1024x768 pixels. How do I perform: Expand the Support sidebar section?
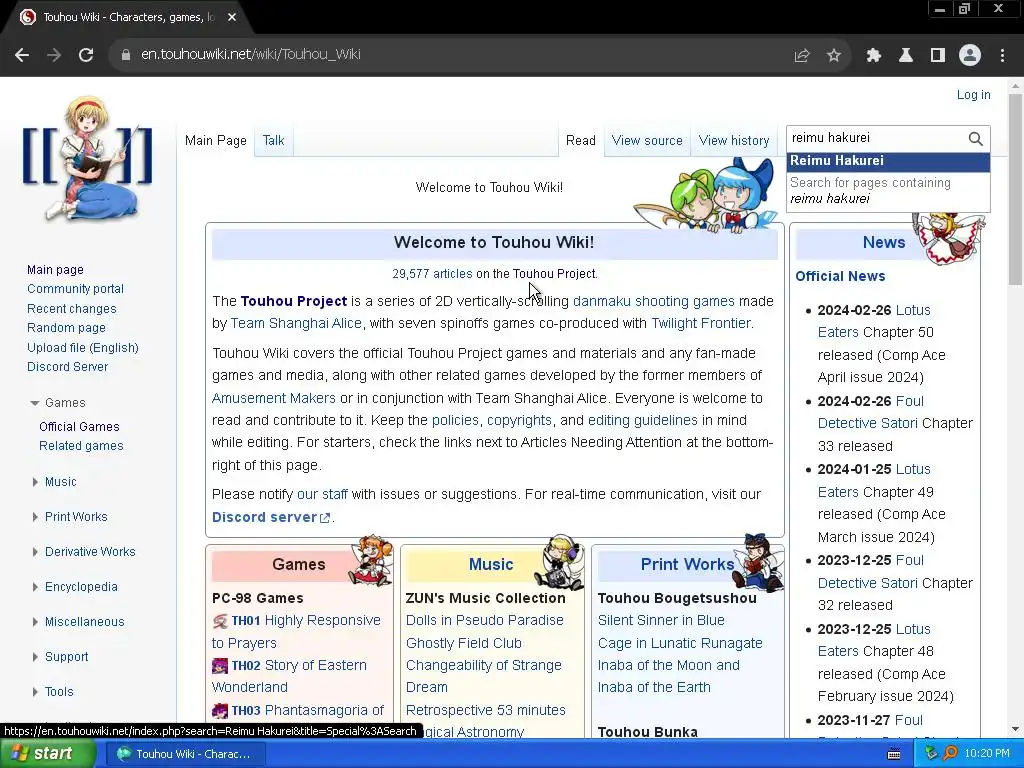click(x=35, y=657)
